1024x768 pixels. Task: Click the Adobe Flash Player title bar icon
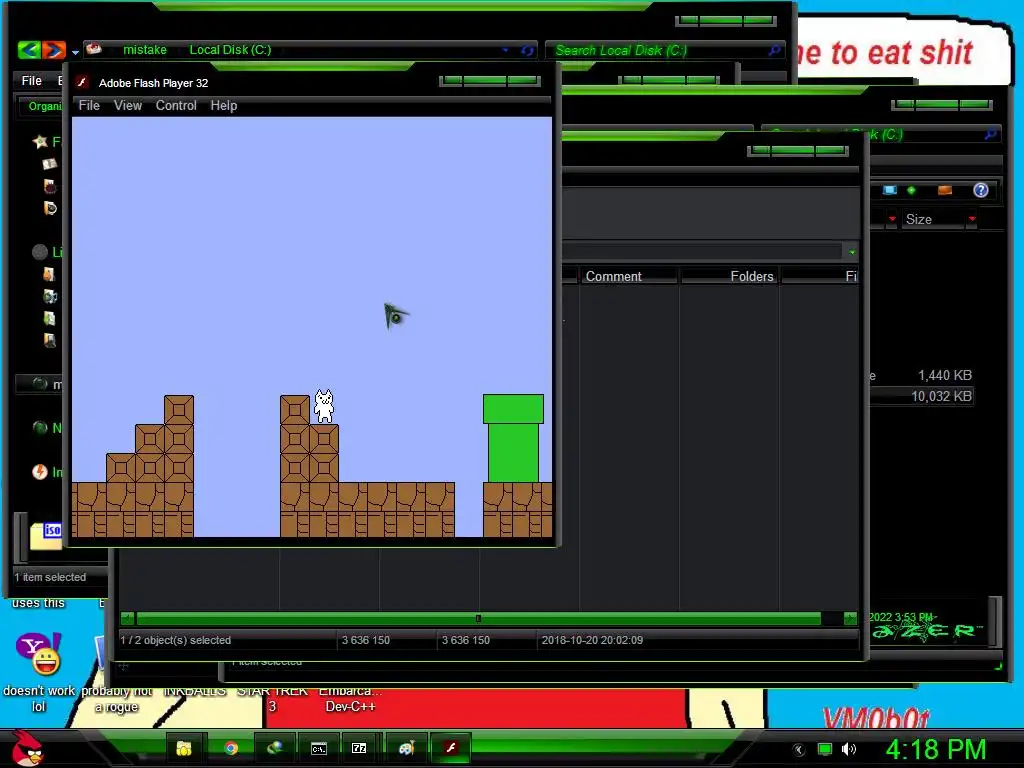[82, 82]
